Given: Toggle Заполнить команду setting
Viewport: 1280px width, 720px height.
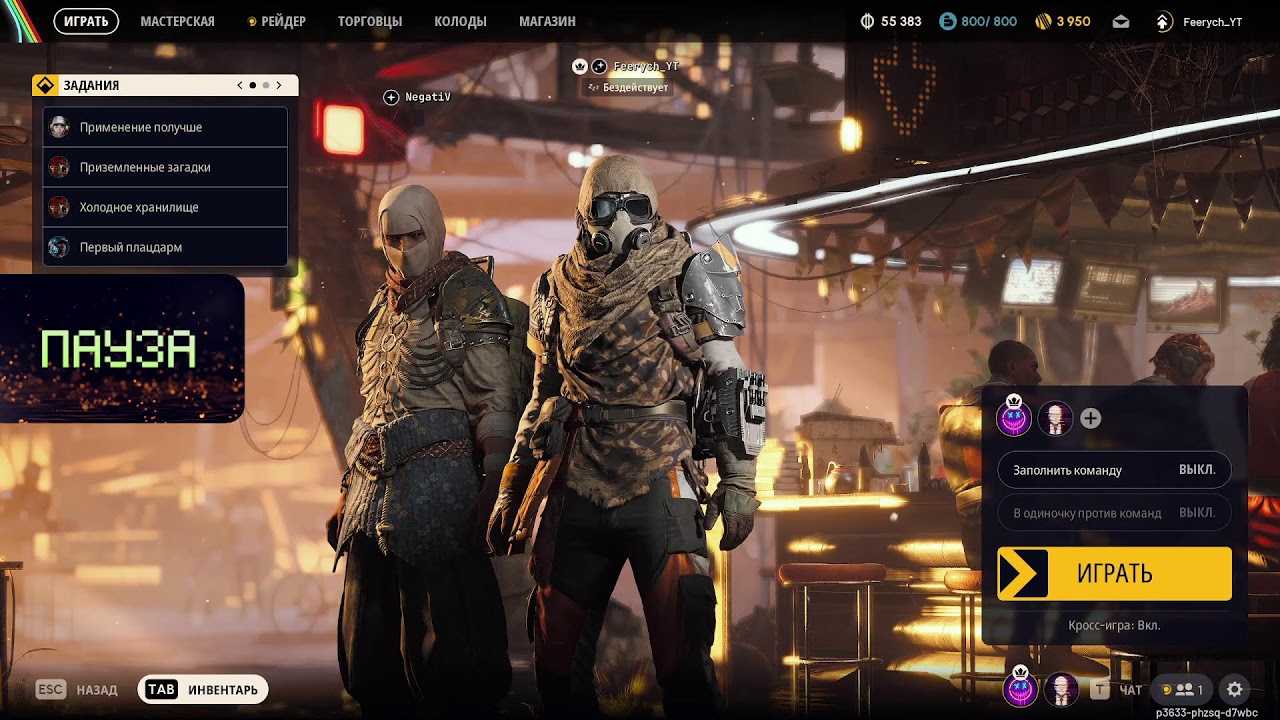Looking at the screenshot, I should coord(1114,470).
